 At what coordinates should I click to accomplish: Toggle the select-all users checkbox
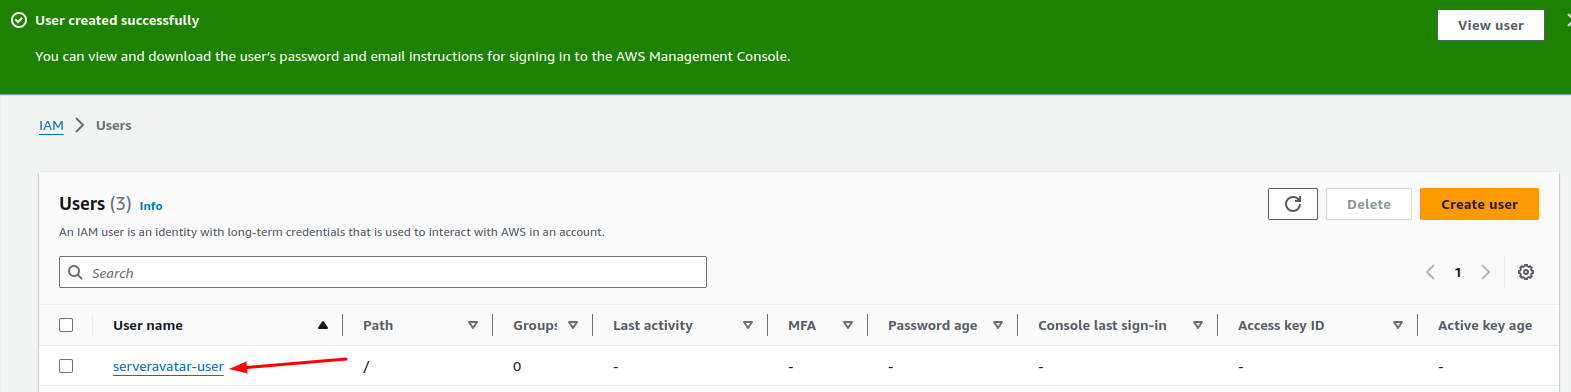click(66, 325)
